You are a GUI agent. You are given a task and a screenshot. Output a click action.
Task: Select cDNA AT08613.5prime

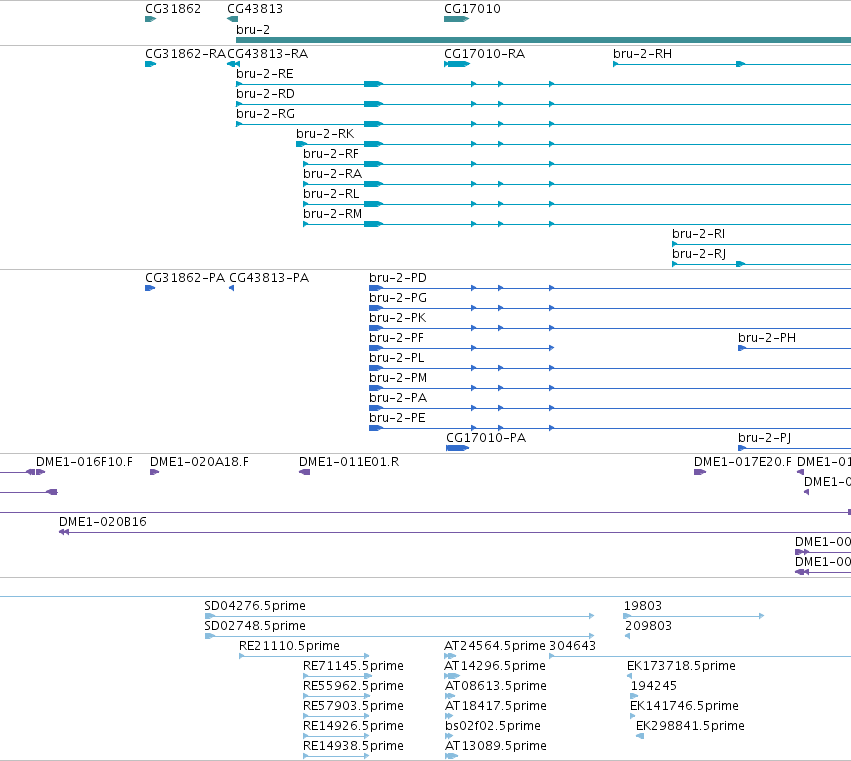point(496,686)
